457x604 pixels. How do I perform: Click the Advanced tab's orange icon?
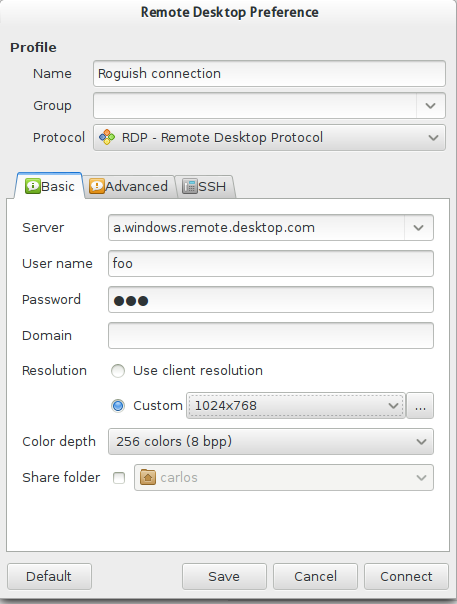coord(97,186)
